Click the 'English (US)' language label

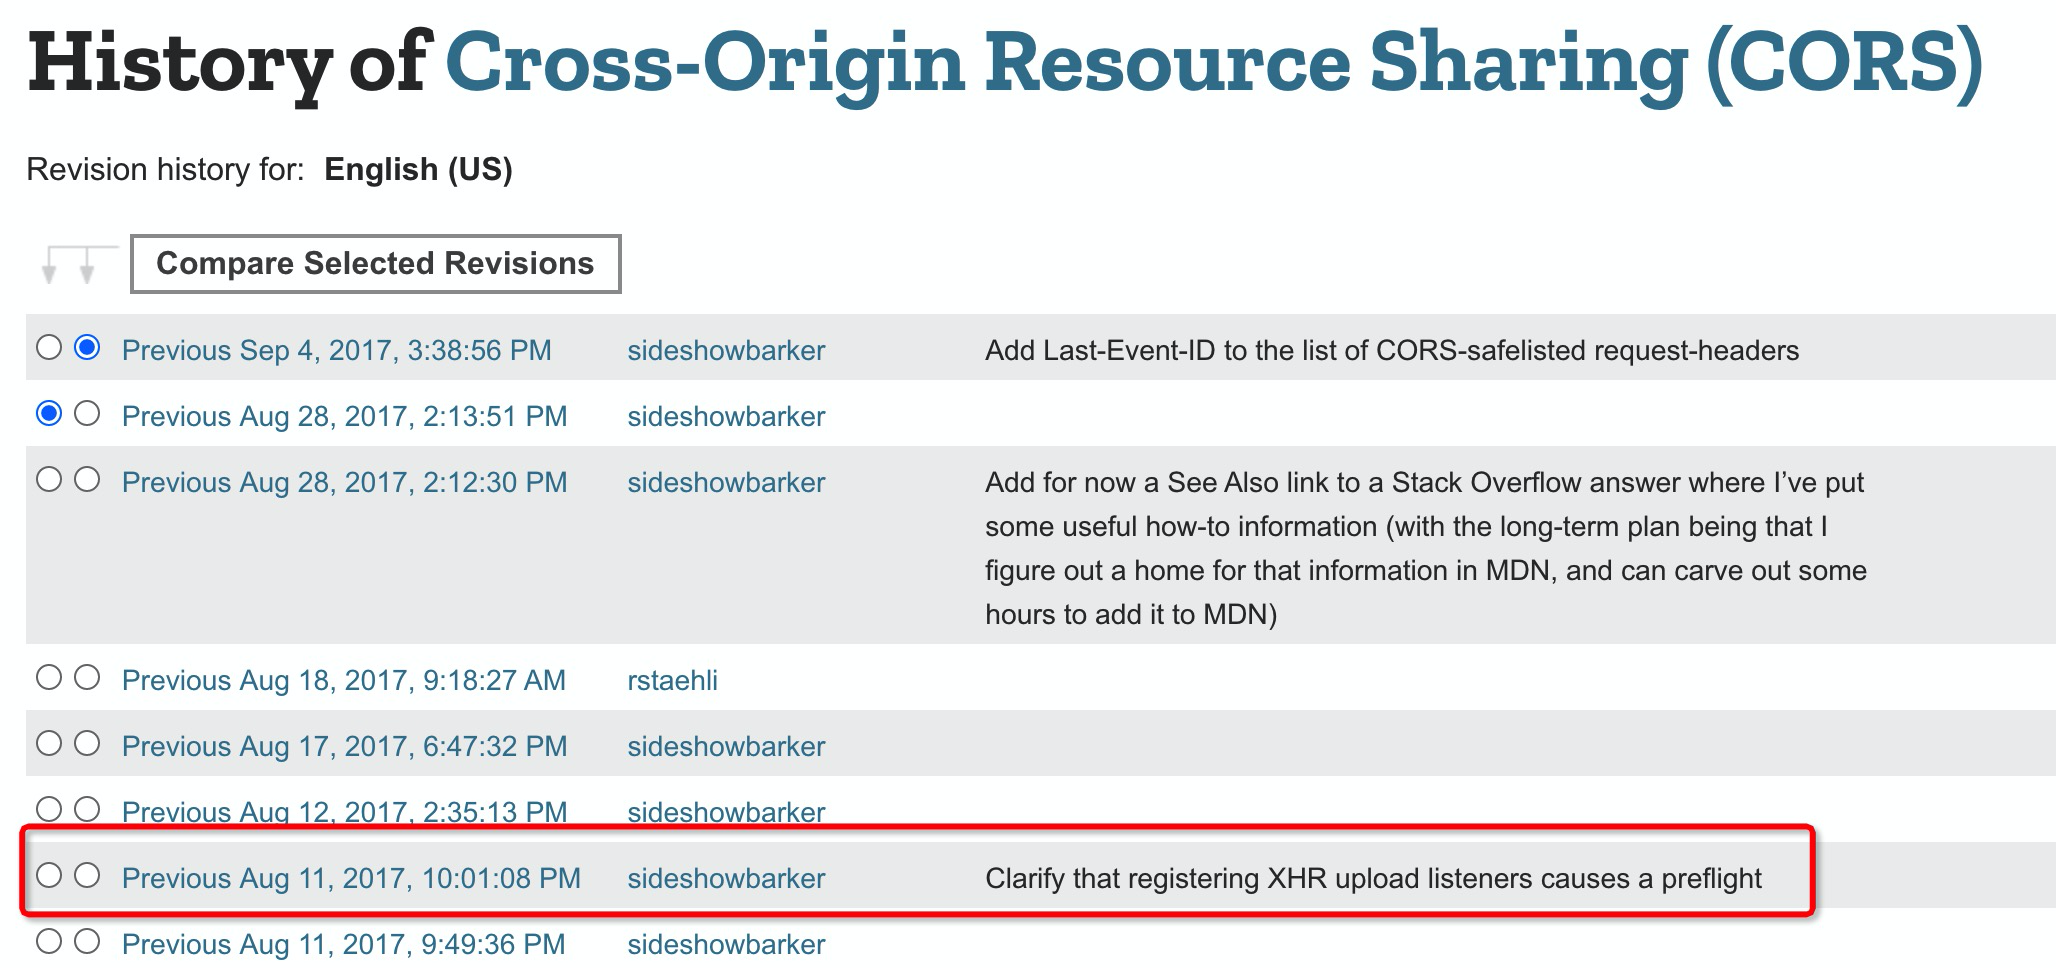click(x=418, y=169)
